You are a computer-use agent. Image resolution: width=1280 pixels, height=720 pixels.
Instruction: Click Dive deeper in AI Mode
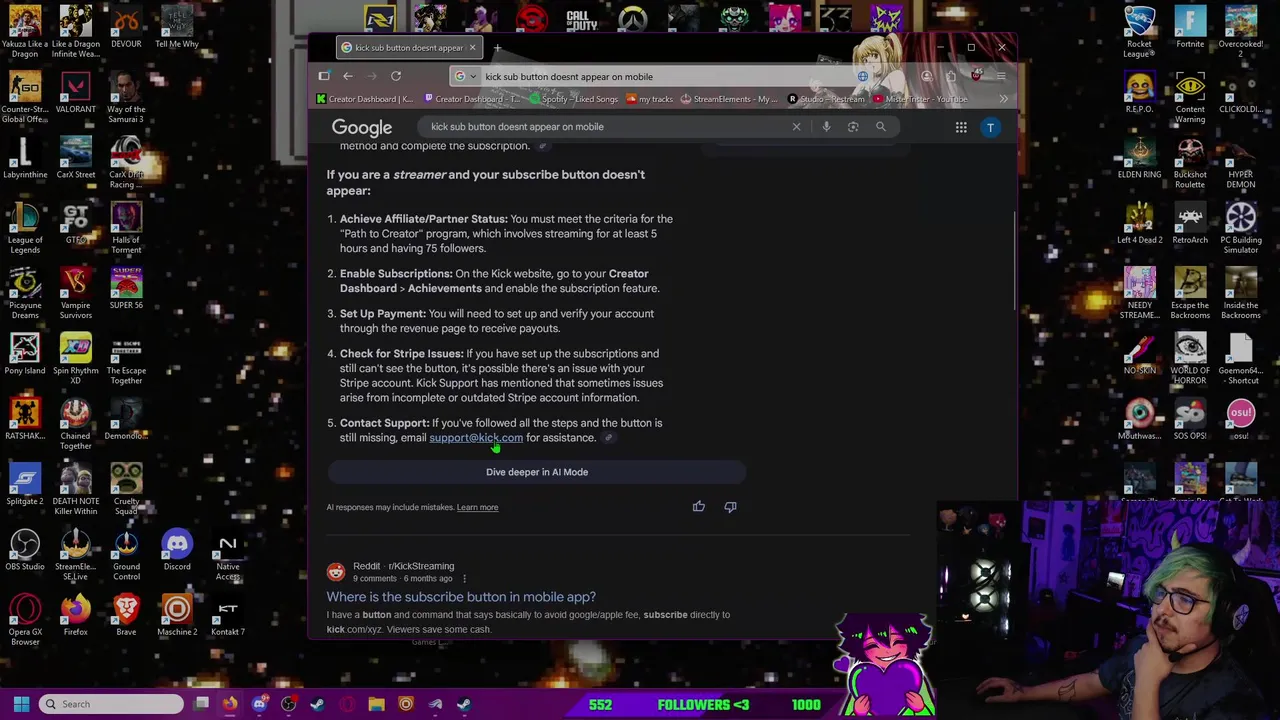[537, 472]
